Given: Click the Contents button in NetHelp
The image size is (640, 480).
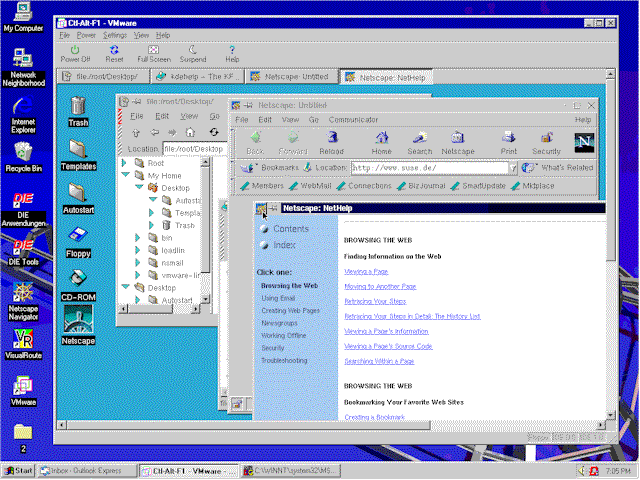Looking at the screenshot, I should tap(284, 229).
